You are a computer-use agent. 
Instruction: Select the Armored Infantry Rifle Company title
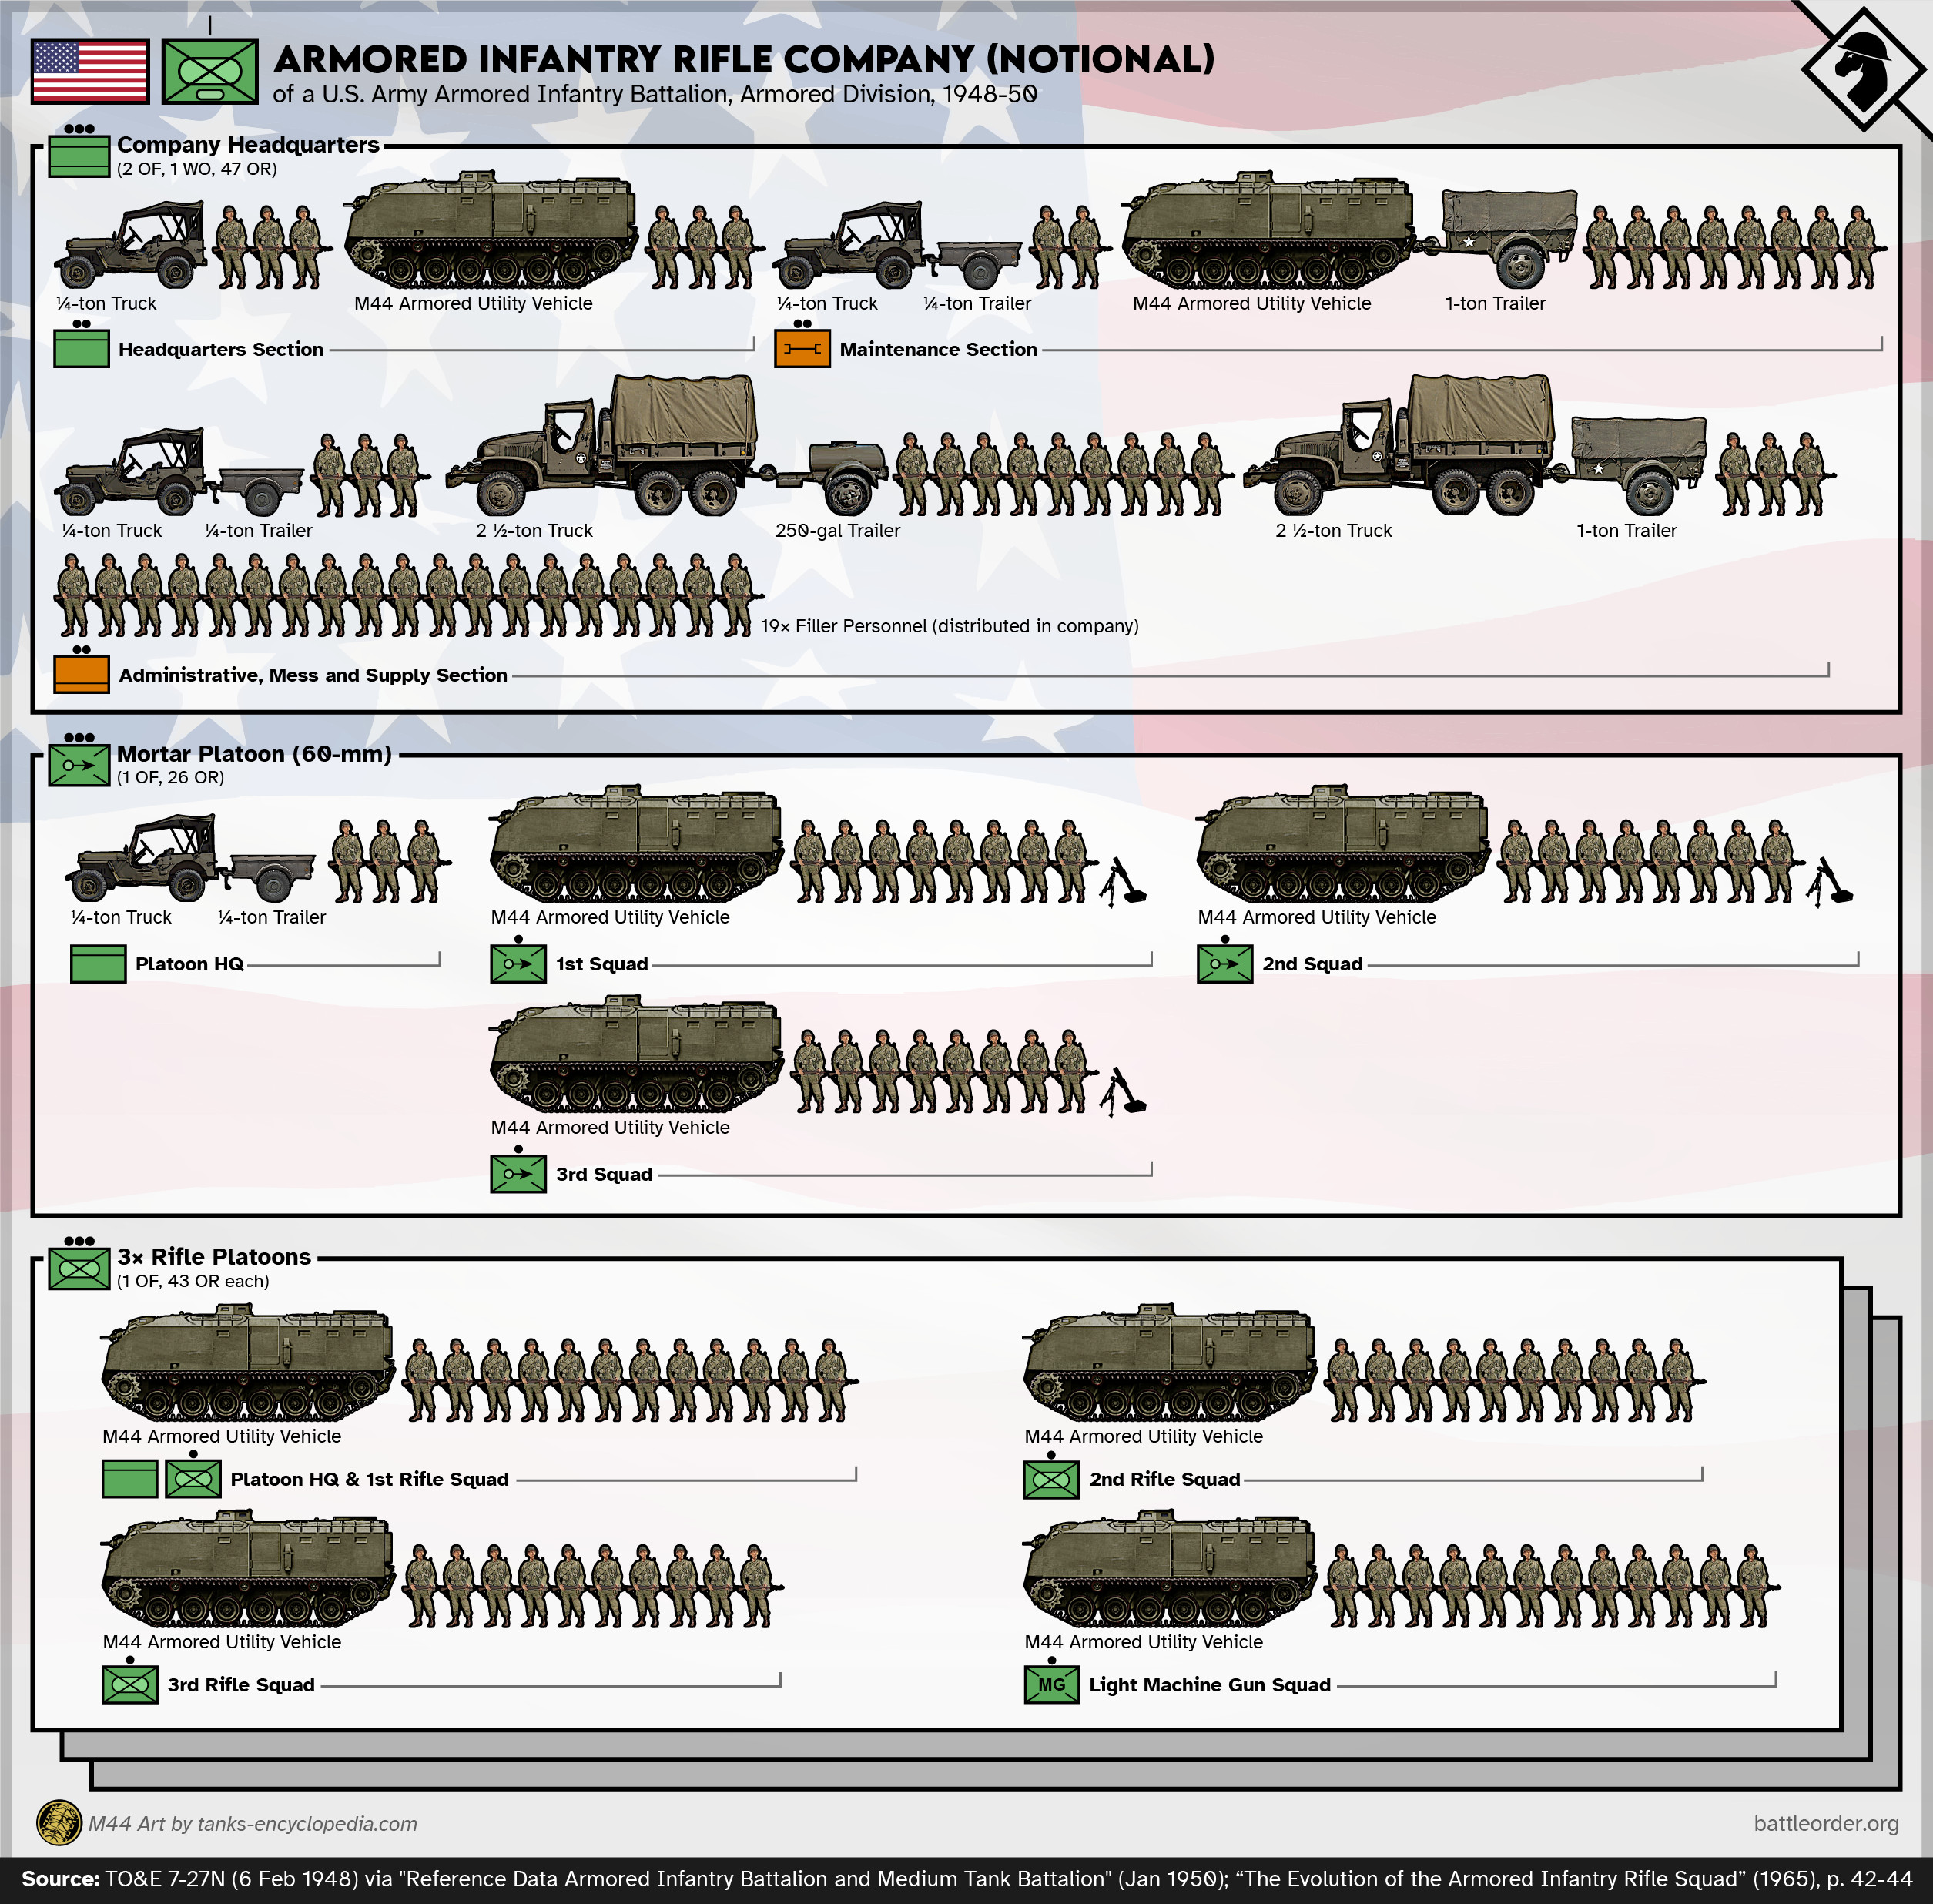[x=744, y=60]
